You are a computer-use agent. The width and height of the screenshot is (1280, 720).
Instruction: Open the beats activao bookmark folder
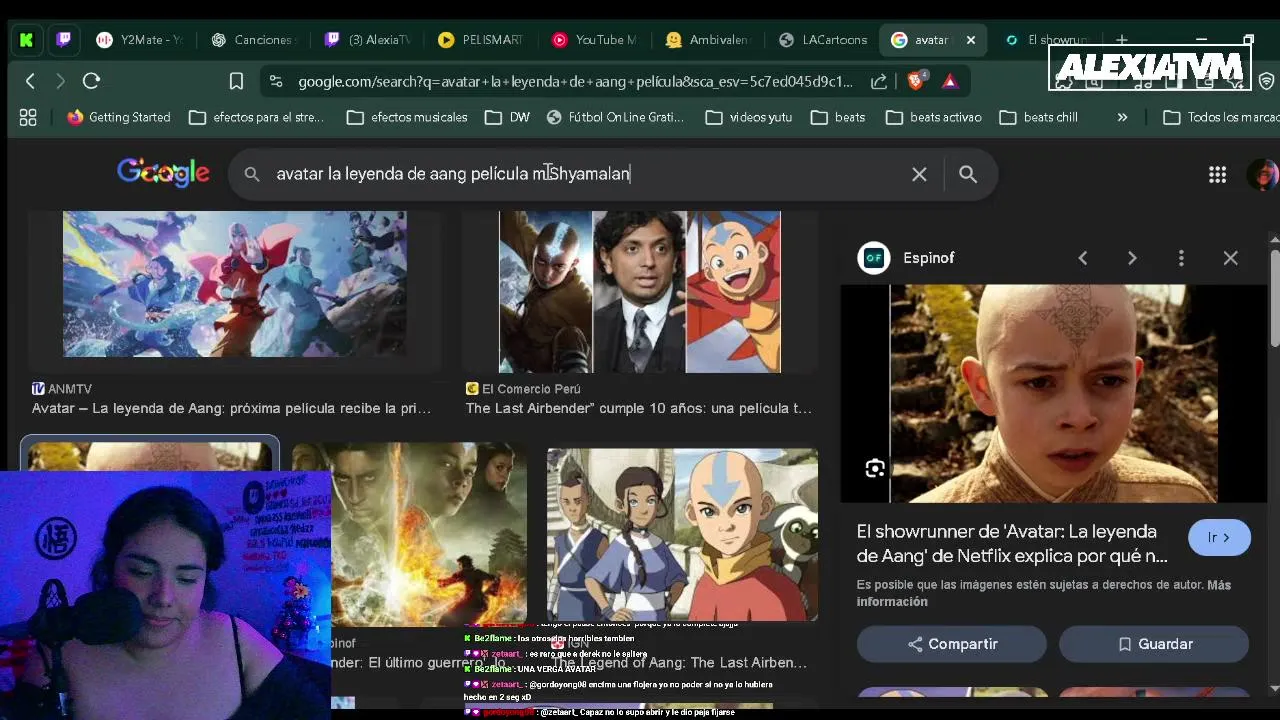click(x=934, y=117)
